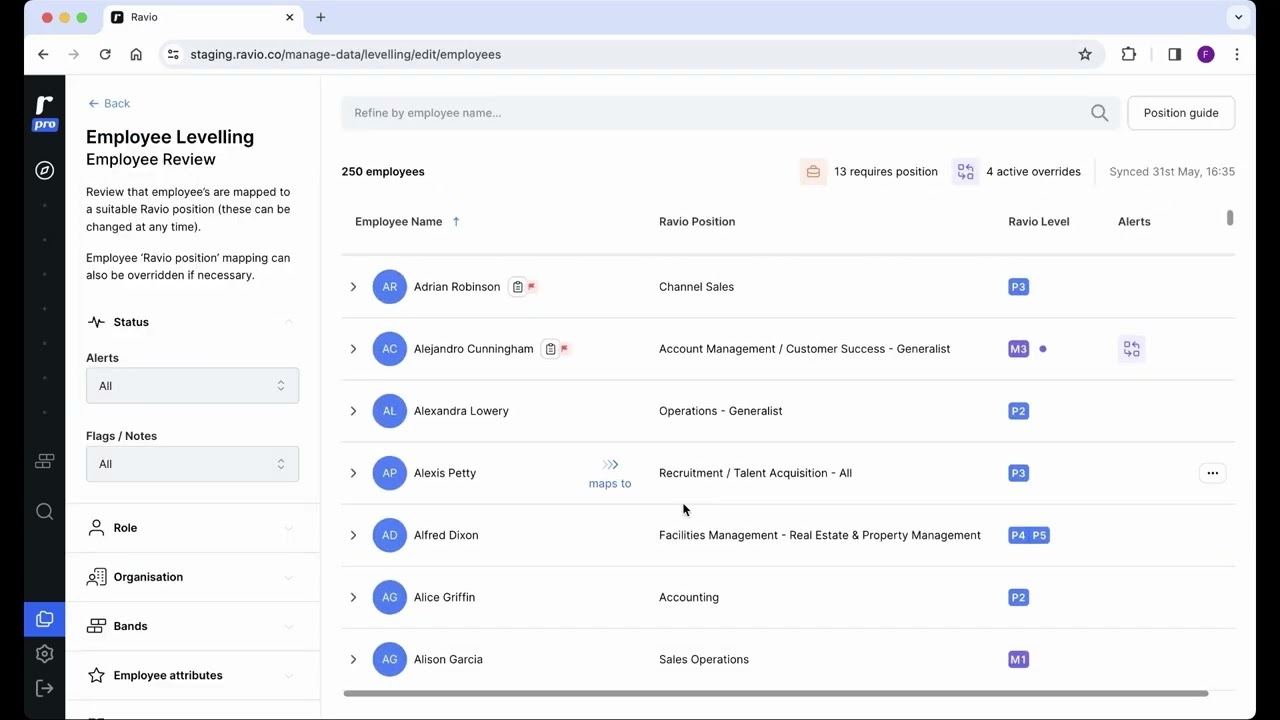Select the Ravio browser tab

(203, 17)
